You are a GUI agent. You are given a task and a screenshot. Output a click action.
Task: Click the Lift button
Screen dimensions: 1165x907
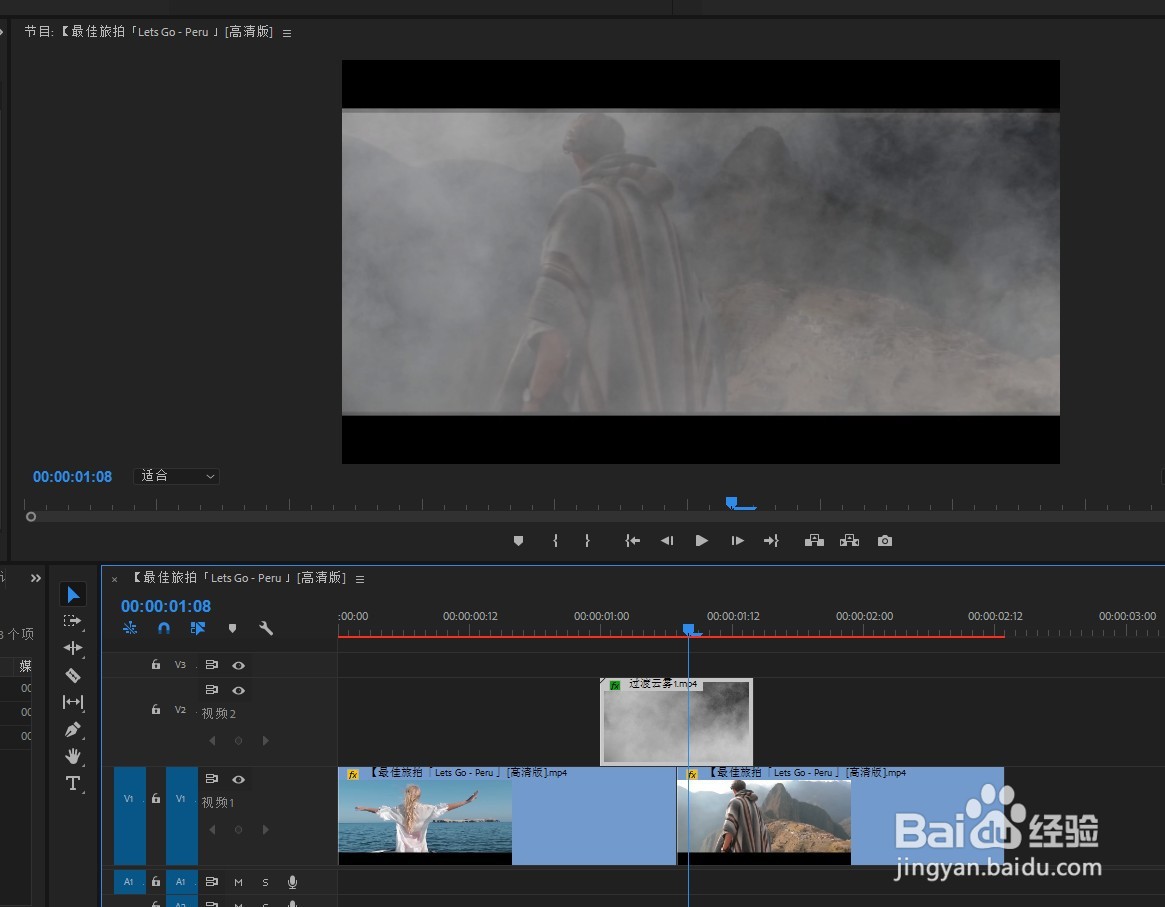[x=814, y=541]
